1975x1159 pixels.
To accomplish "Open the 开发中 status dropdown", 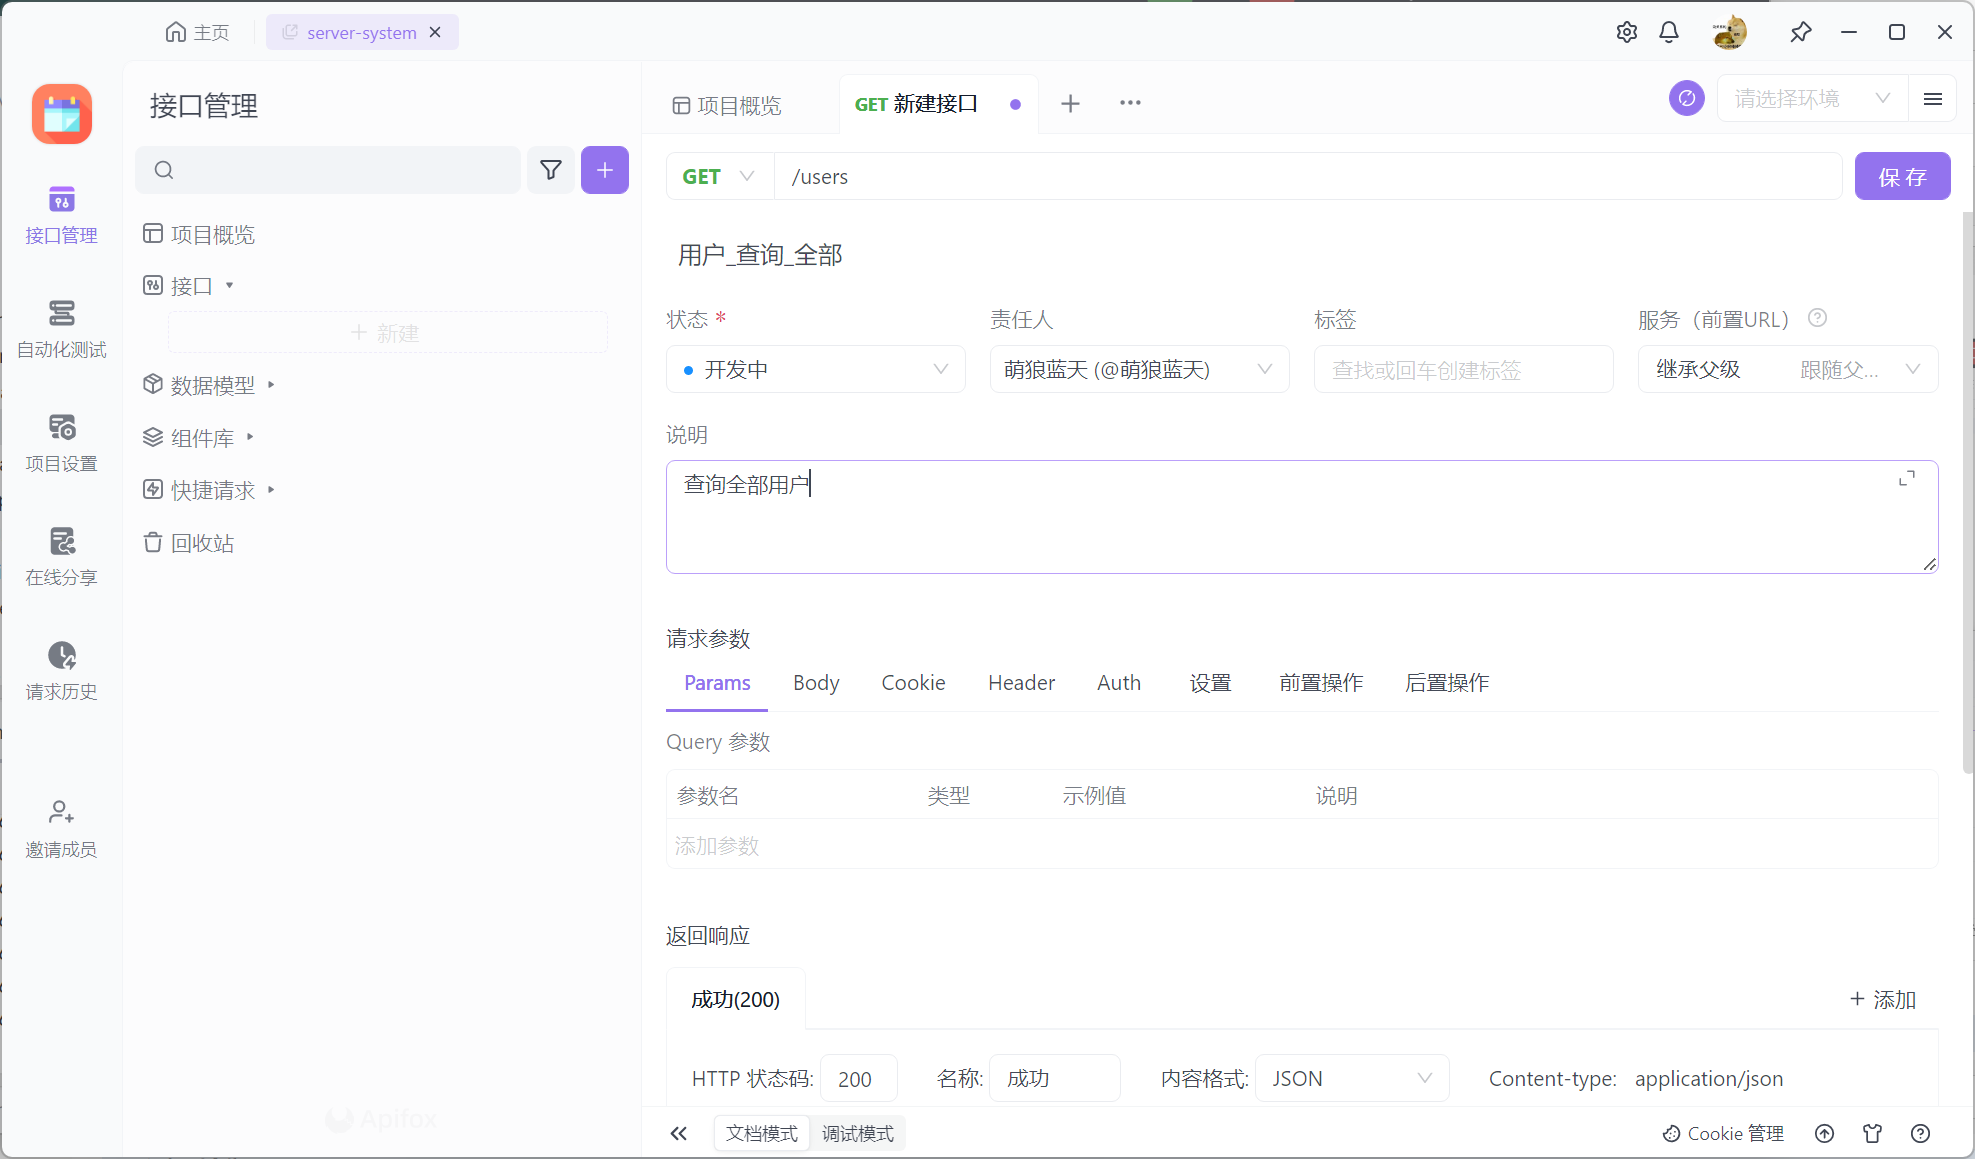I will (x=816, y=369).
